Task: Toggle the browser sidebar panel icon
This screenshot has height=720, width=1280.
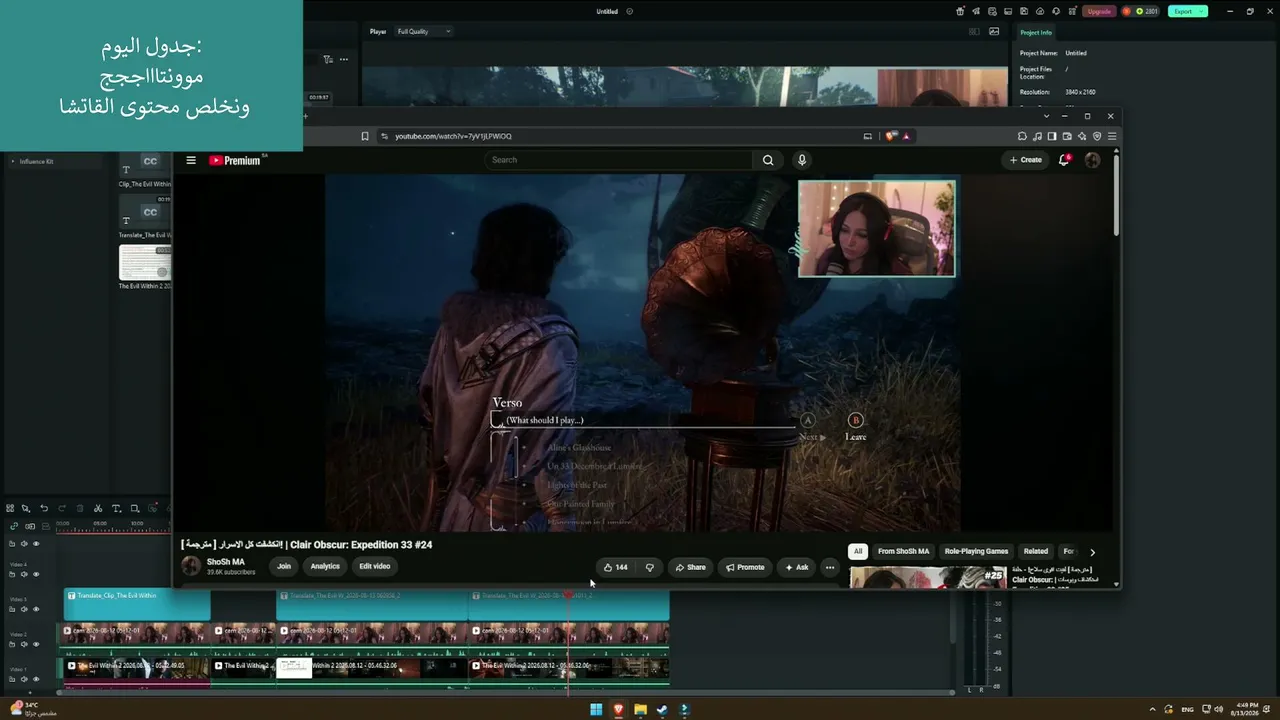Action: (x=1052, y=136)
